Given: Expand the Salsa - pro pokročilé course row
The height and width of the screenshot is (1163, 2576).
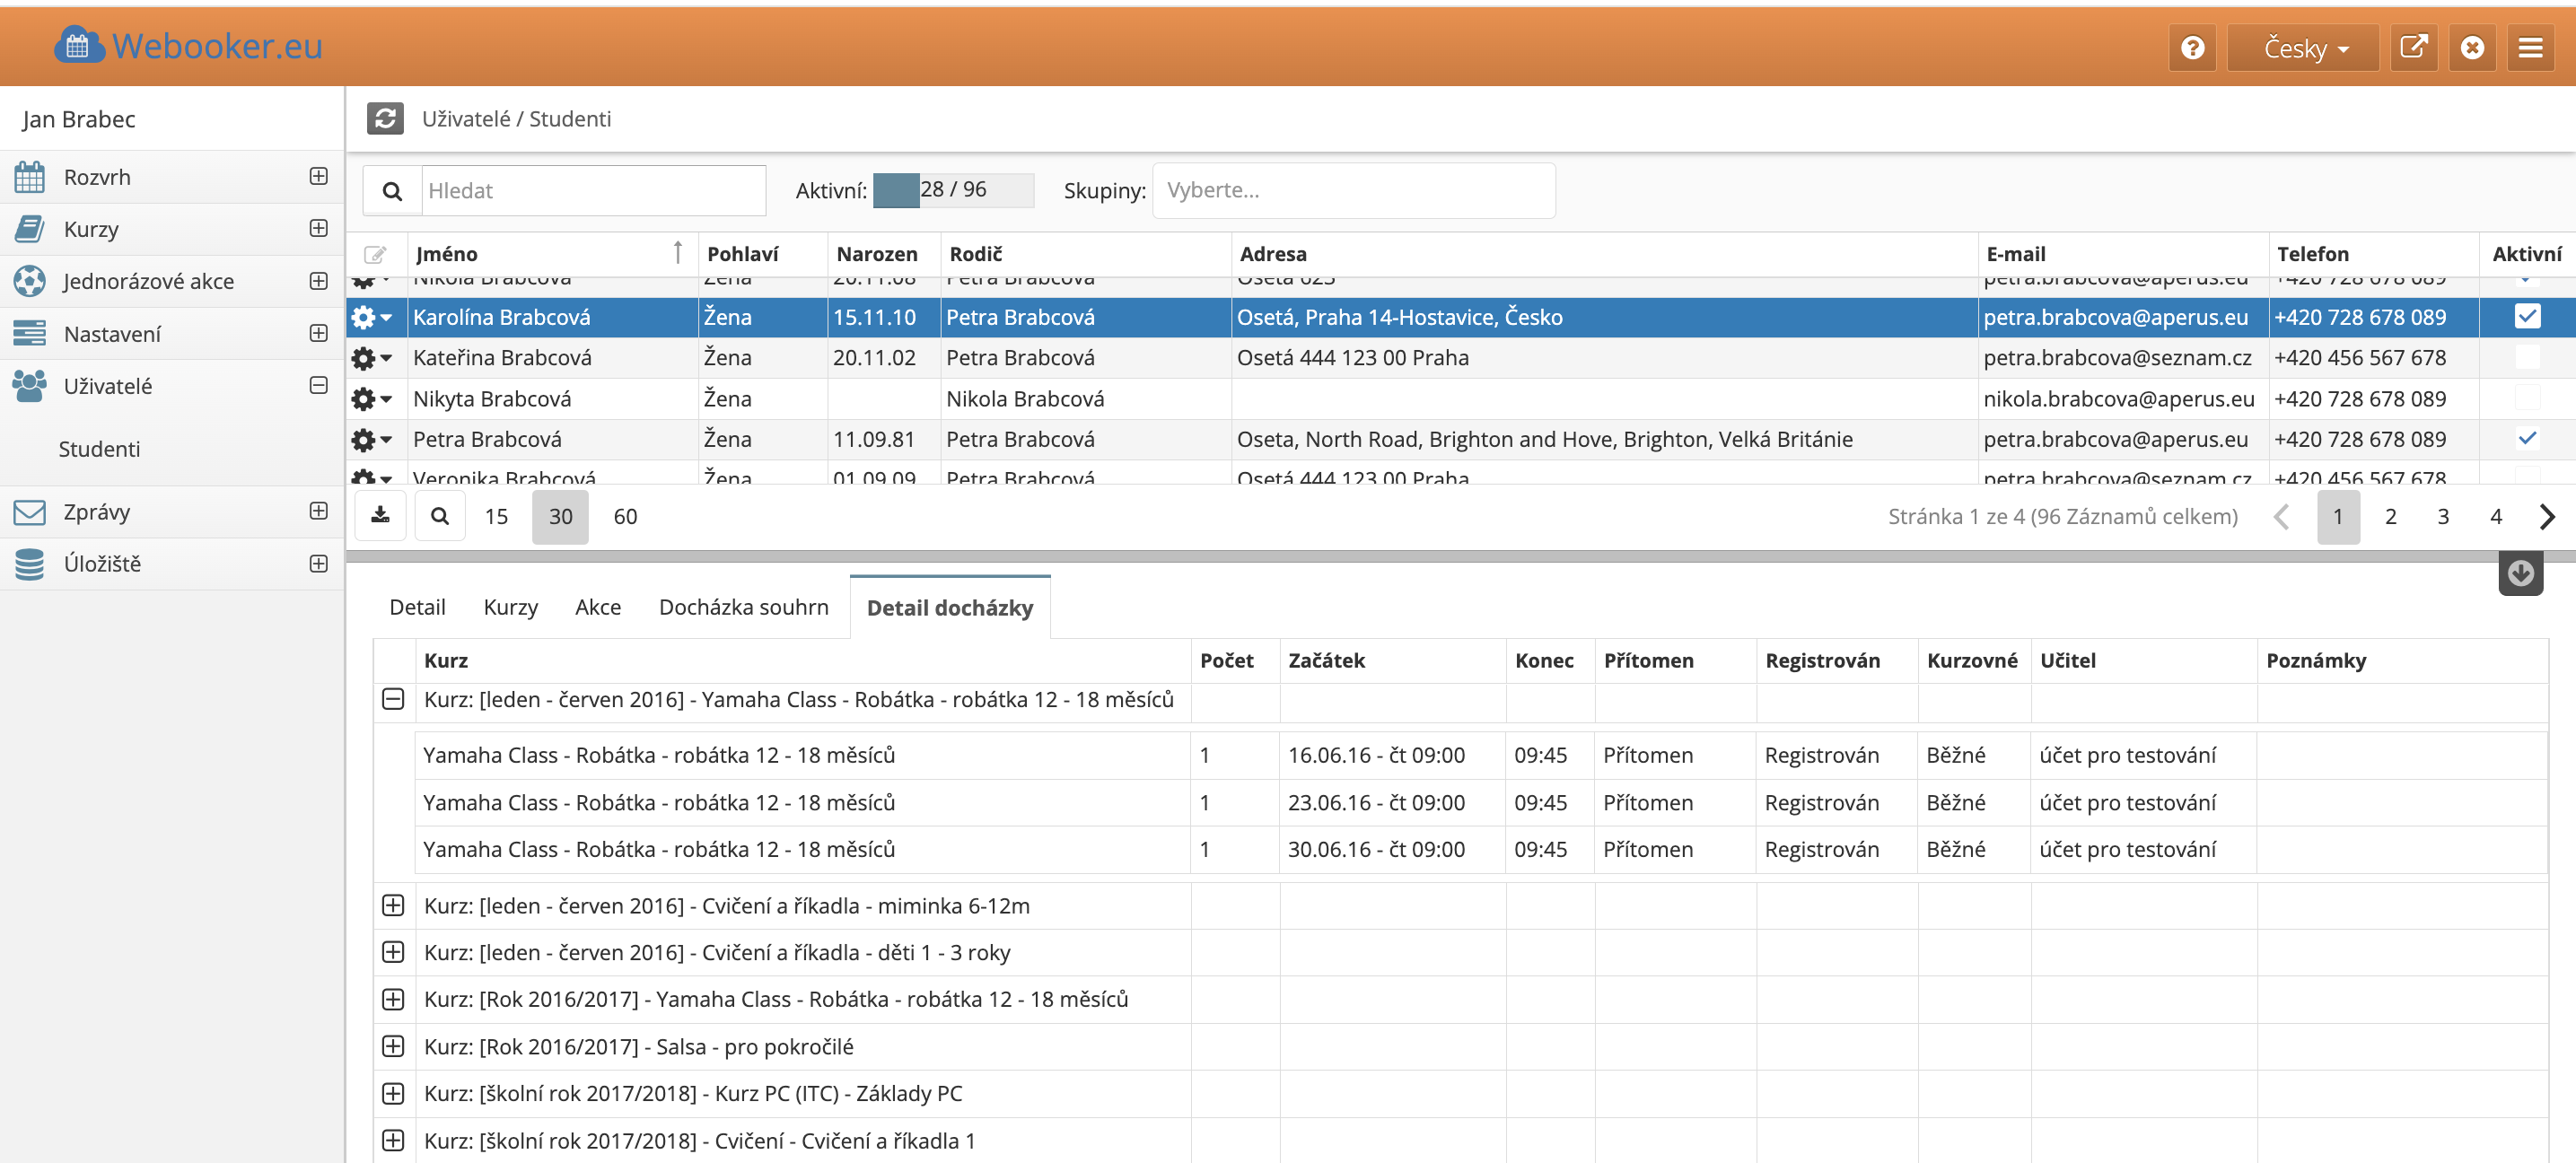Looking at the screenshot, I should [x=393, y=1046].
